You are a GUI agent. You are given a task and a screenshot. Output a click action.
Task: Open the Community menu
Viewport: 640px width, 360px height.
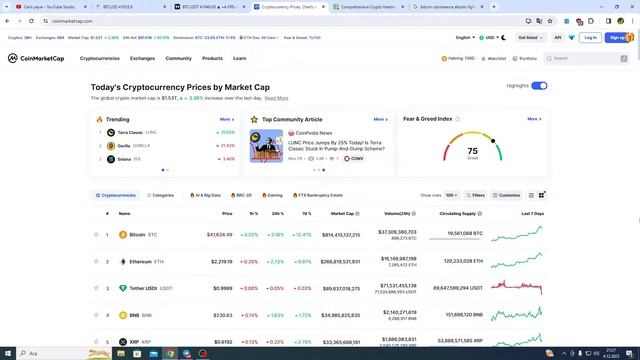pos(178,58)
